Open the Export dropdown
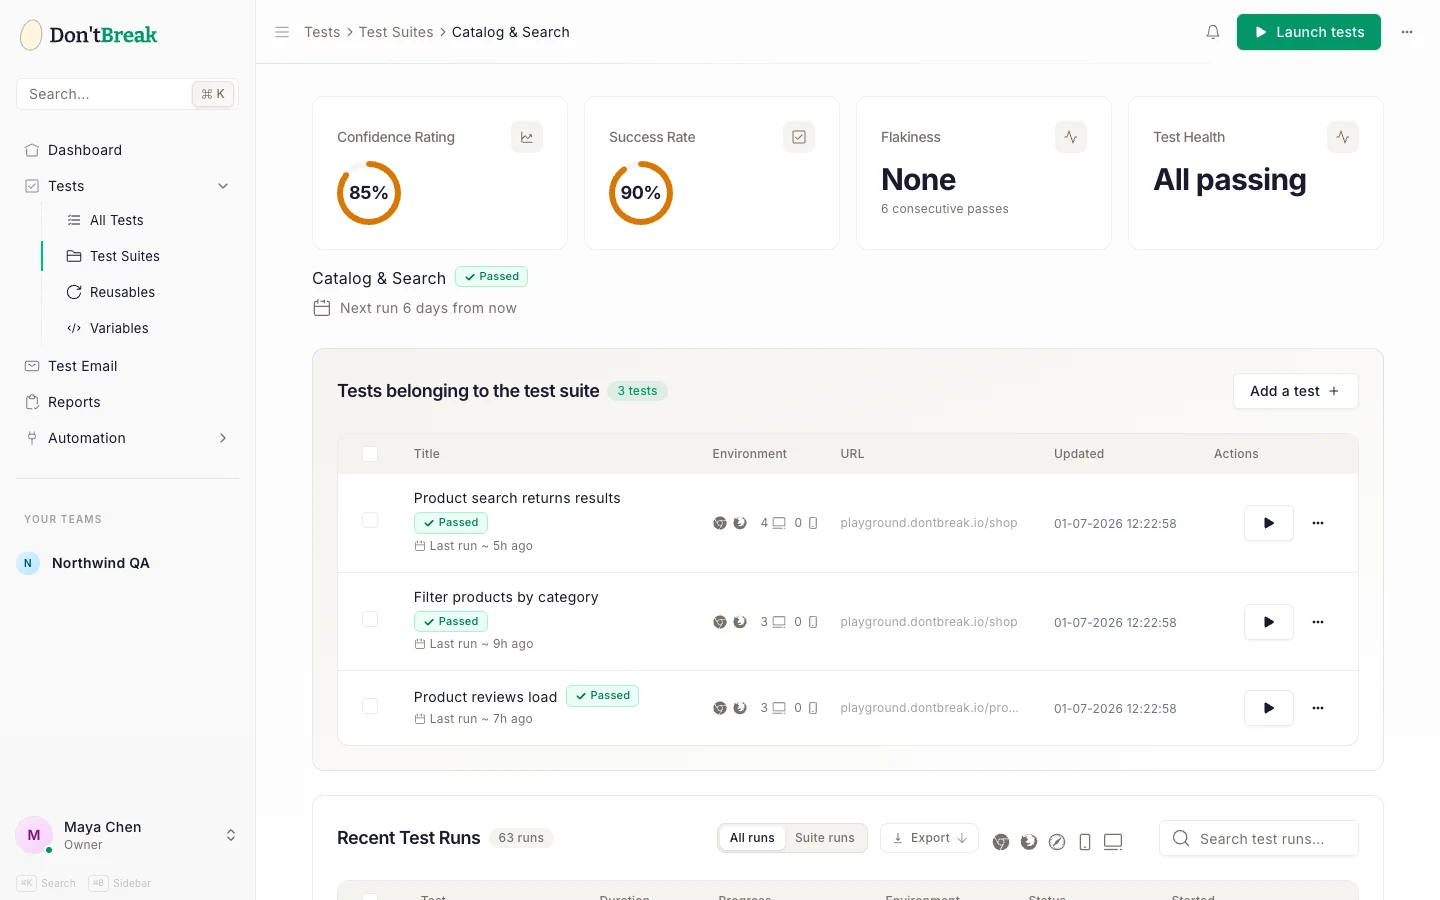 tap(930, 838)
